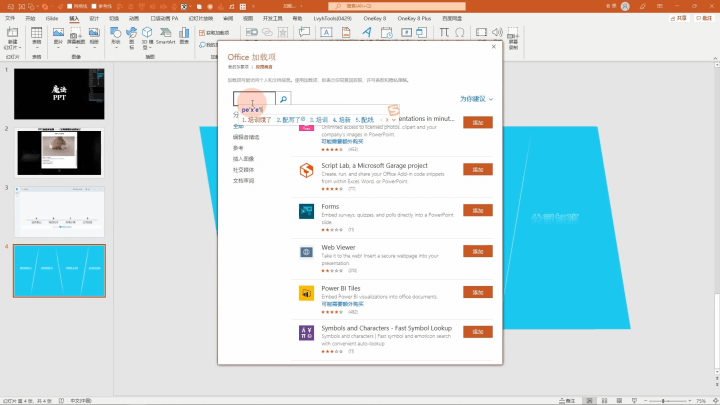The height and width of the screenshot is (405, 720).
Task: Click the Comments (批注) button at top right
Action: tap(704, 18)
